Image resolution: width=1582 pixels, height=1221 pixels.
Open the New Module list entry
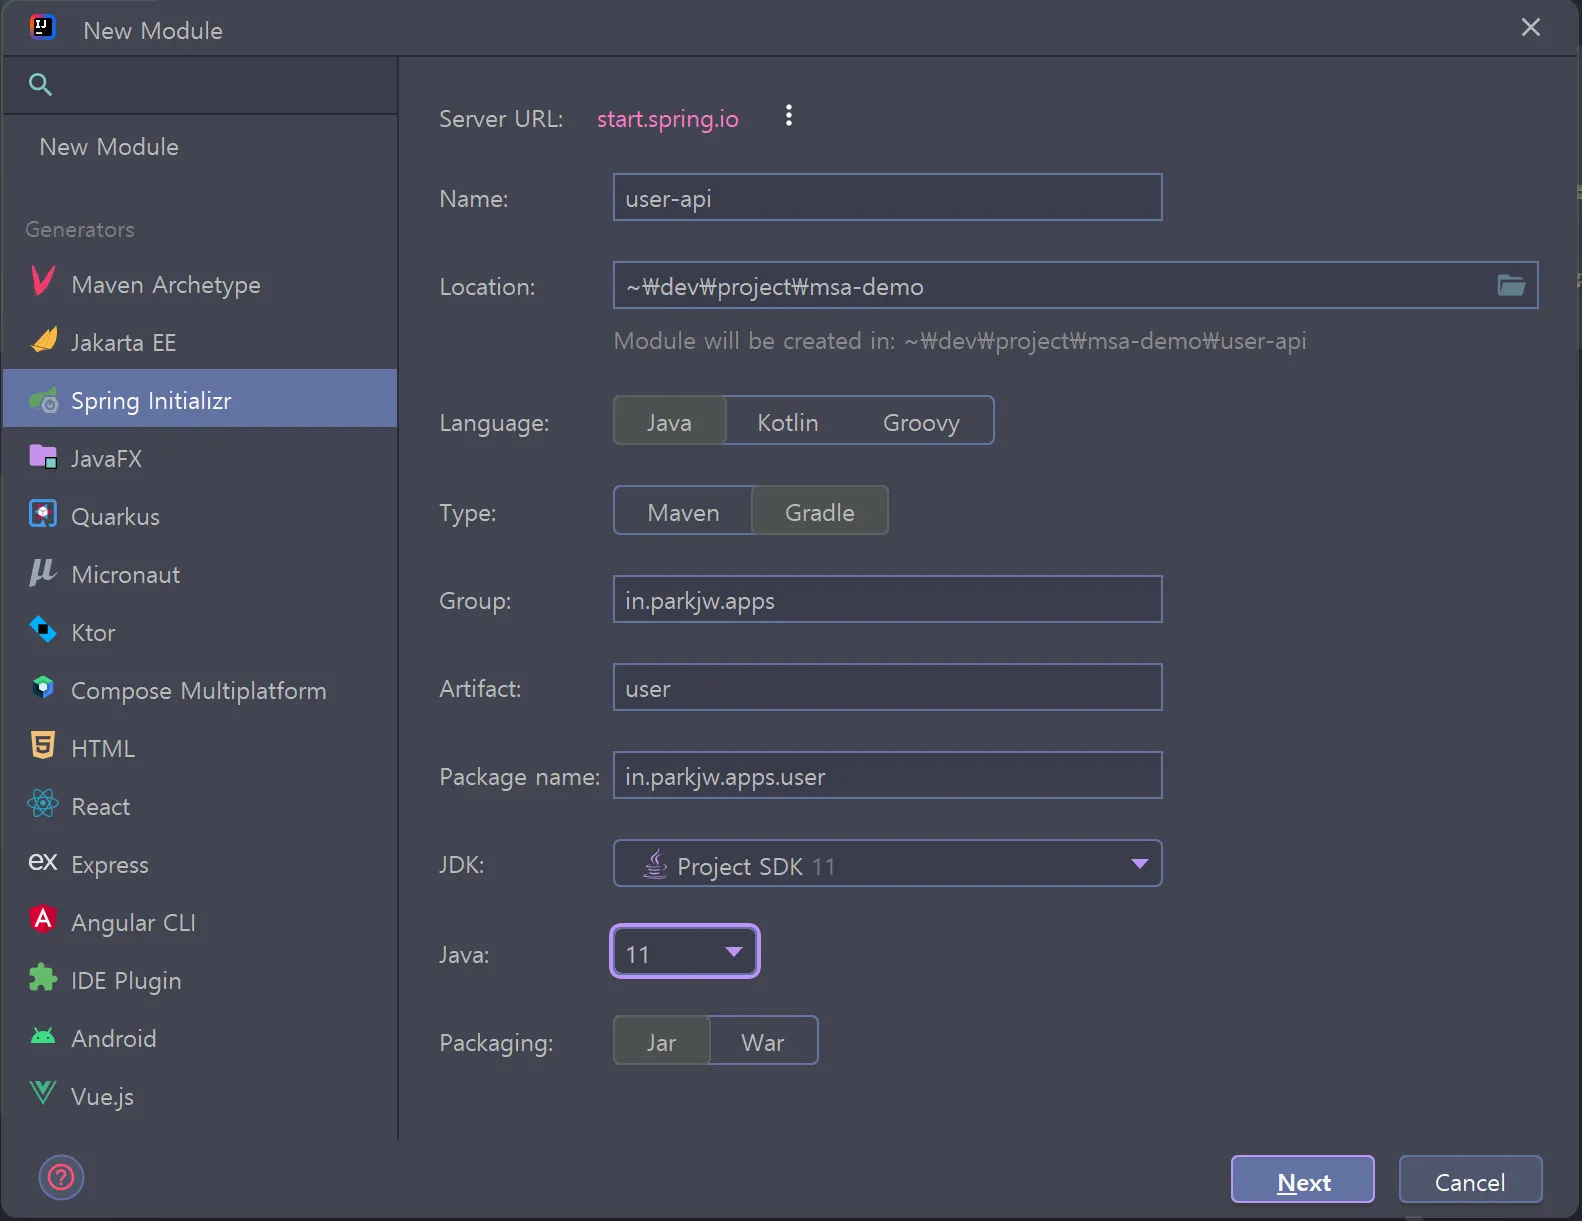click(109, 147)
